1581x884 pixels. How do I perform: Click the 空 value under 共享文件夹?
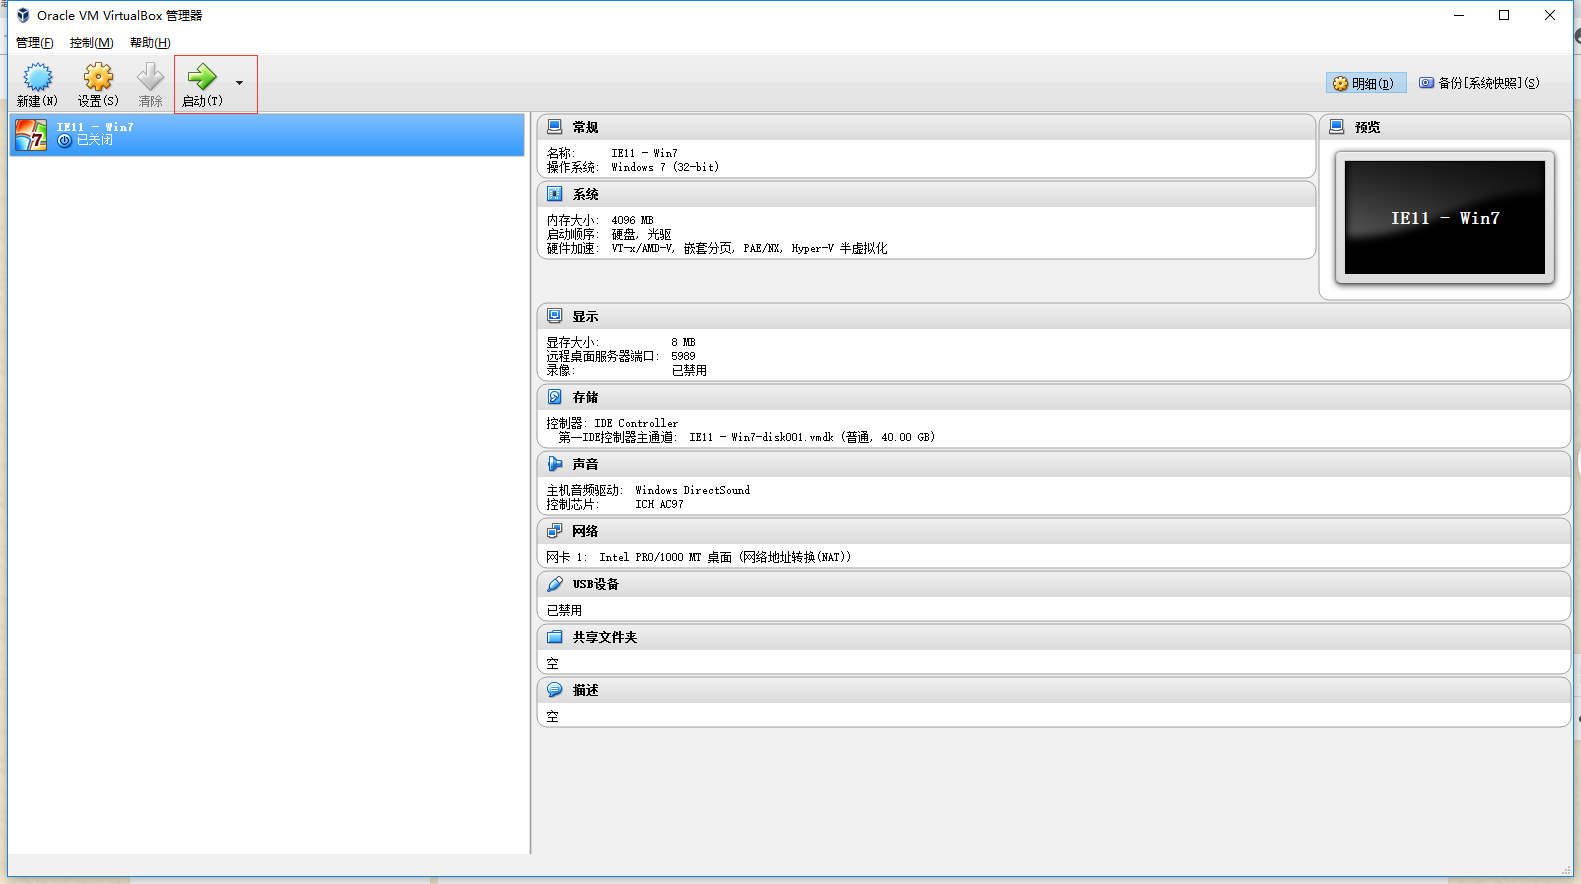click(x=552, y=663)
